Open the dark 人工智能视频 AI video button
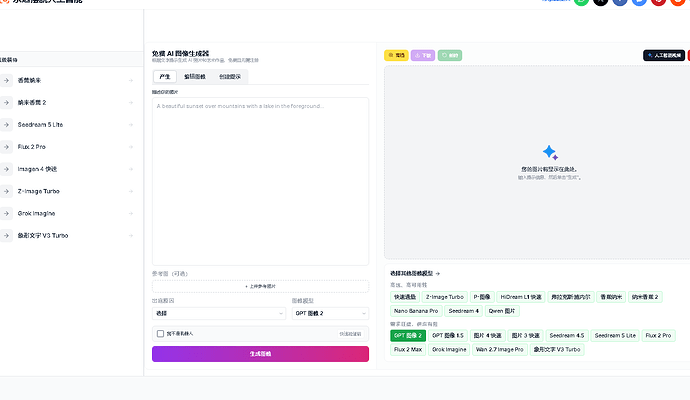 tap(664, 55)
